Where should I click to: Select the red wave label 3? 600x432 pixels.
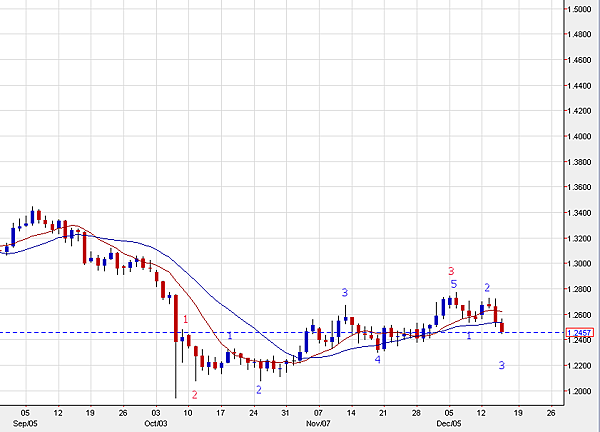pyautogui.click(x=451, y=271)
